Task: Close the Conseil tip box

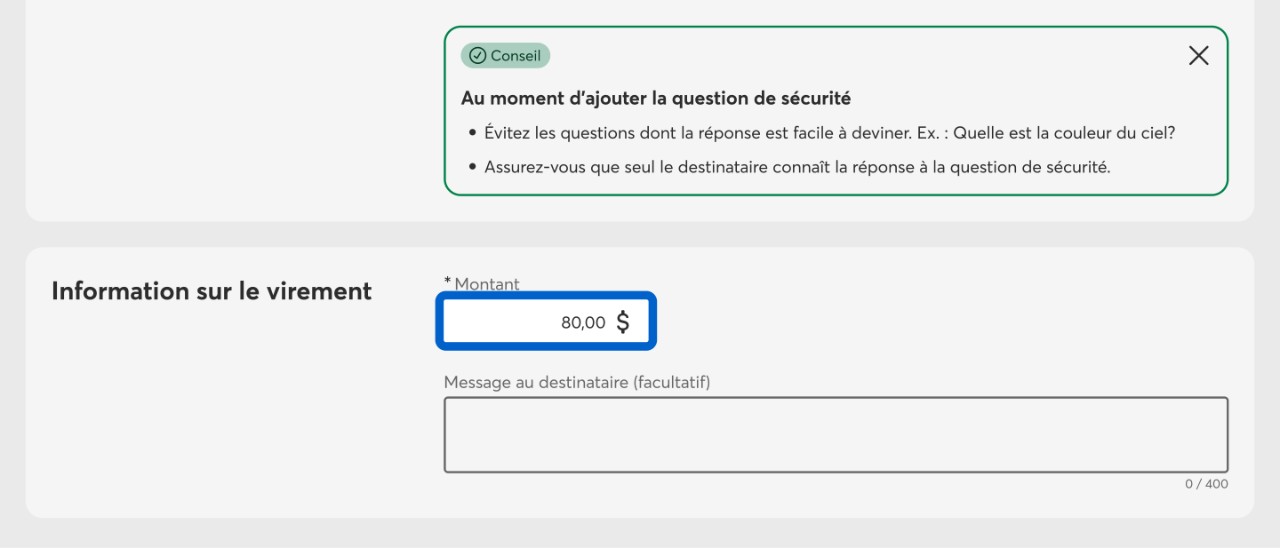Action: (x=1198, y=56)
